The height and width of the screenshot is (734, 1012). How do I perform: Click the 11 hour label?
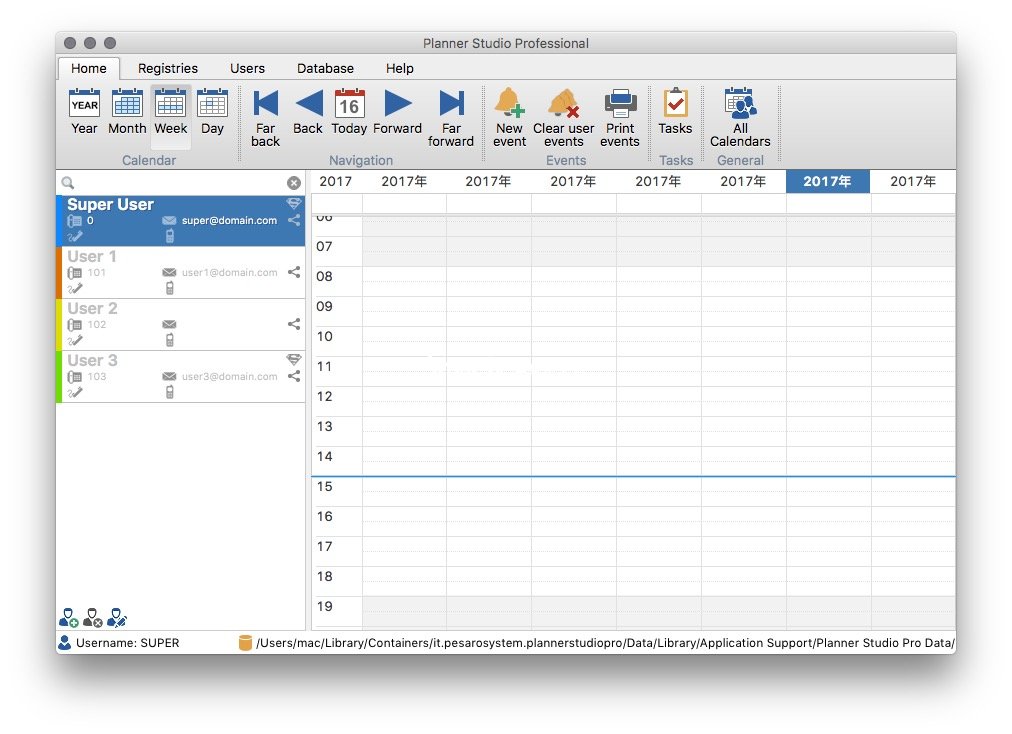[325, 367]
